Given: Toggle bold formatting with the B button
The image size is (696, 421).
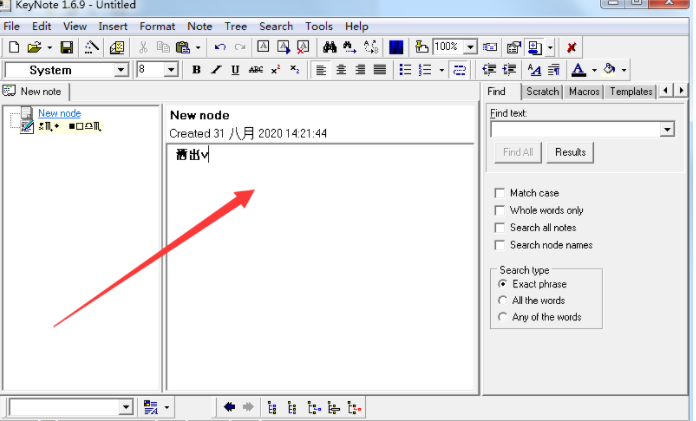Looking at the screenshot, I should coord(196,70).
